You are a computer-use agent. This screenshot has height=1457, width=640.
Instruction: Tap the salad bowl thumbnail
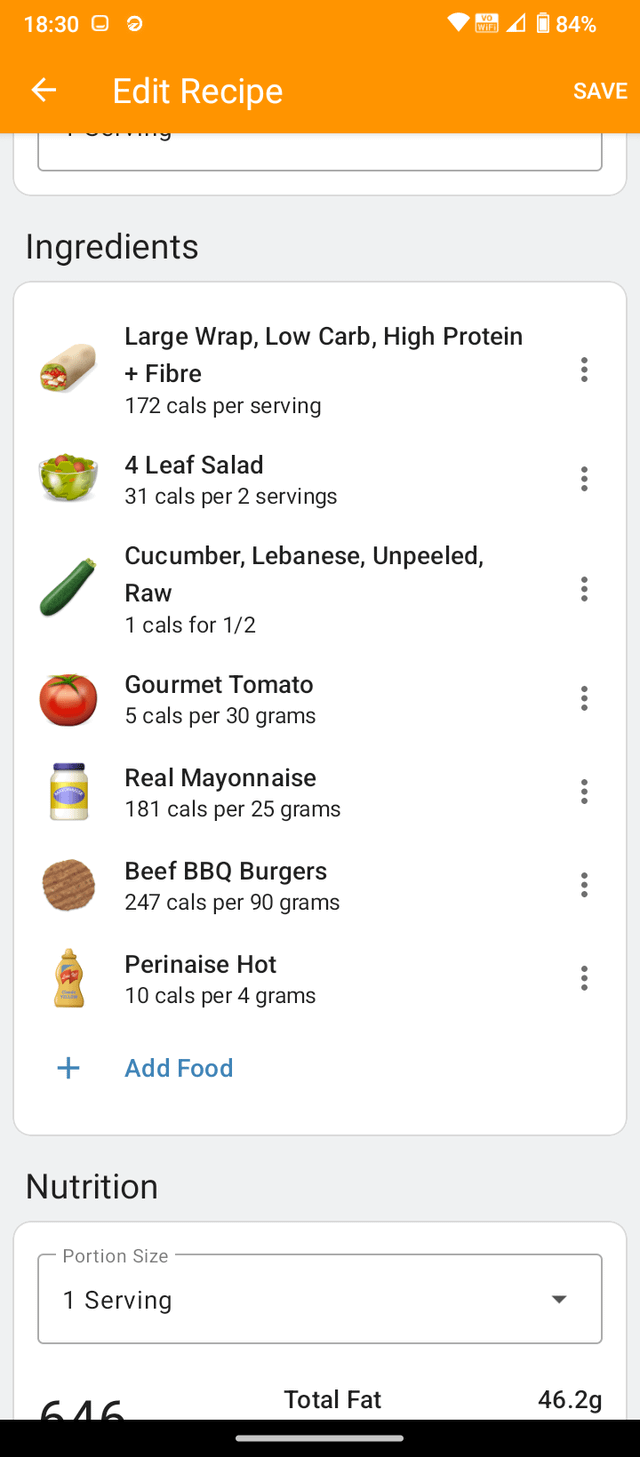(68, 479)
